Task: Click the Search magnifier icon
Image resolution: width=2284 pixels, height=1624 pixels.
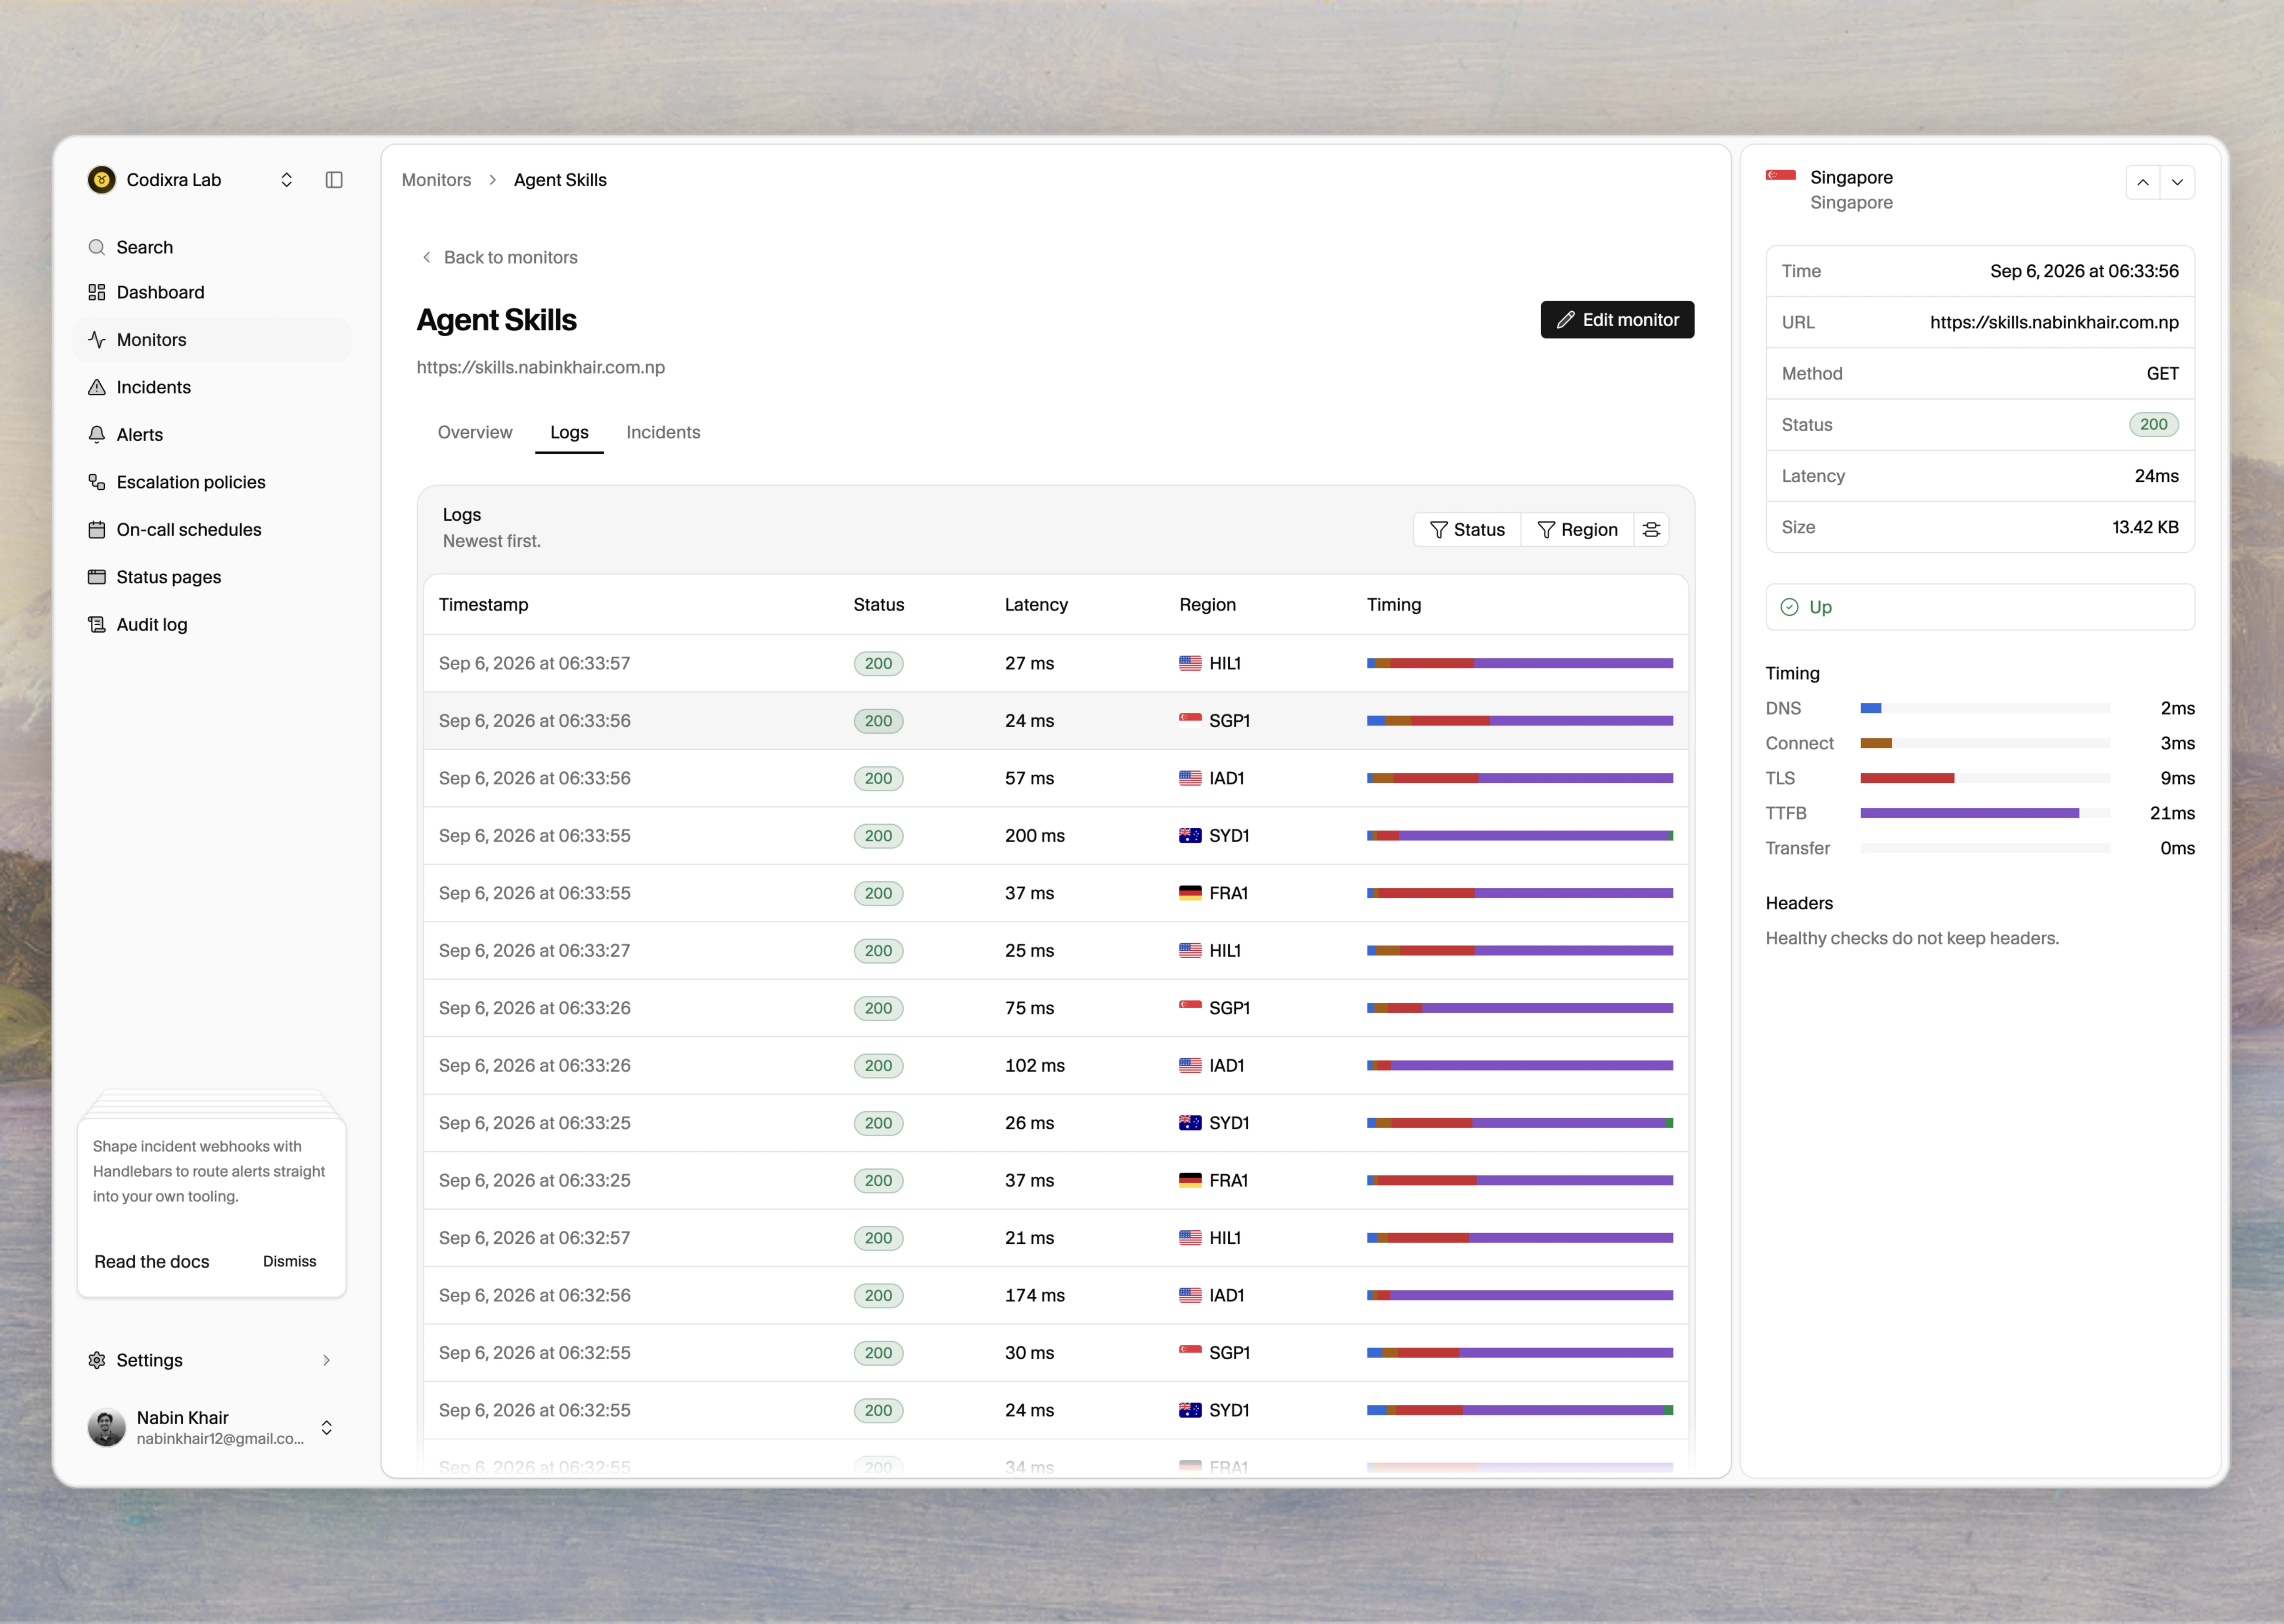Action: point(97,247)
